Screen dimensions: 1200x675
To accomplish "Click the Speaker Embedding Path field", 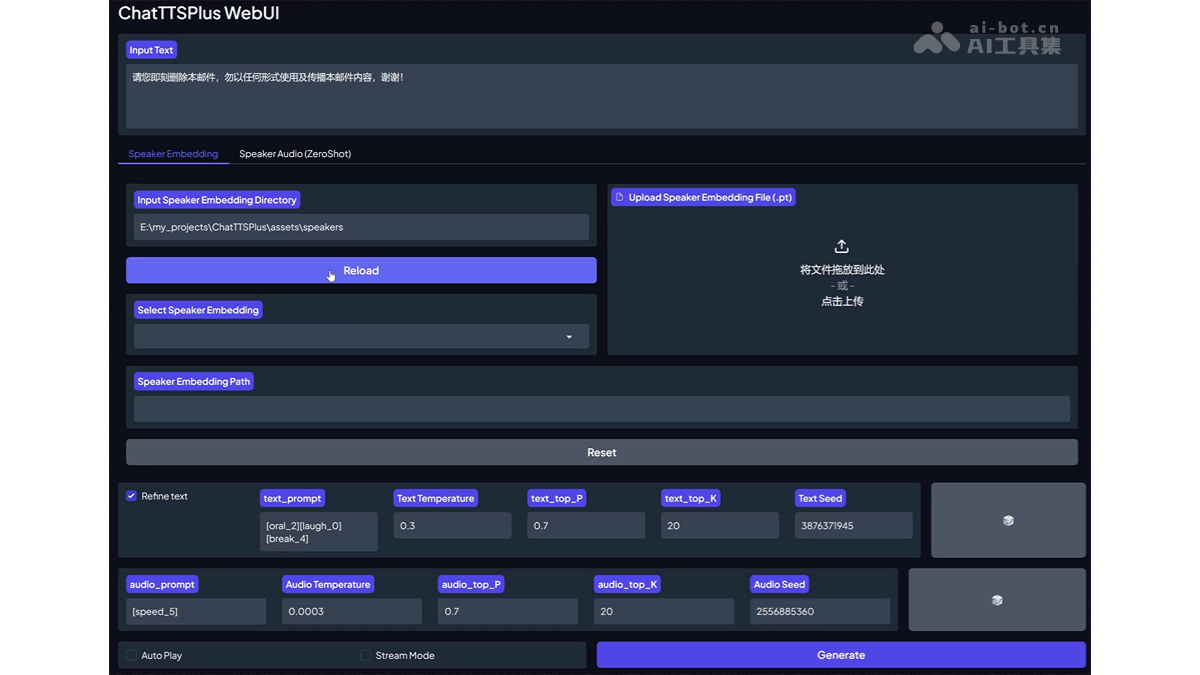I will (601, 409).
